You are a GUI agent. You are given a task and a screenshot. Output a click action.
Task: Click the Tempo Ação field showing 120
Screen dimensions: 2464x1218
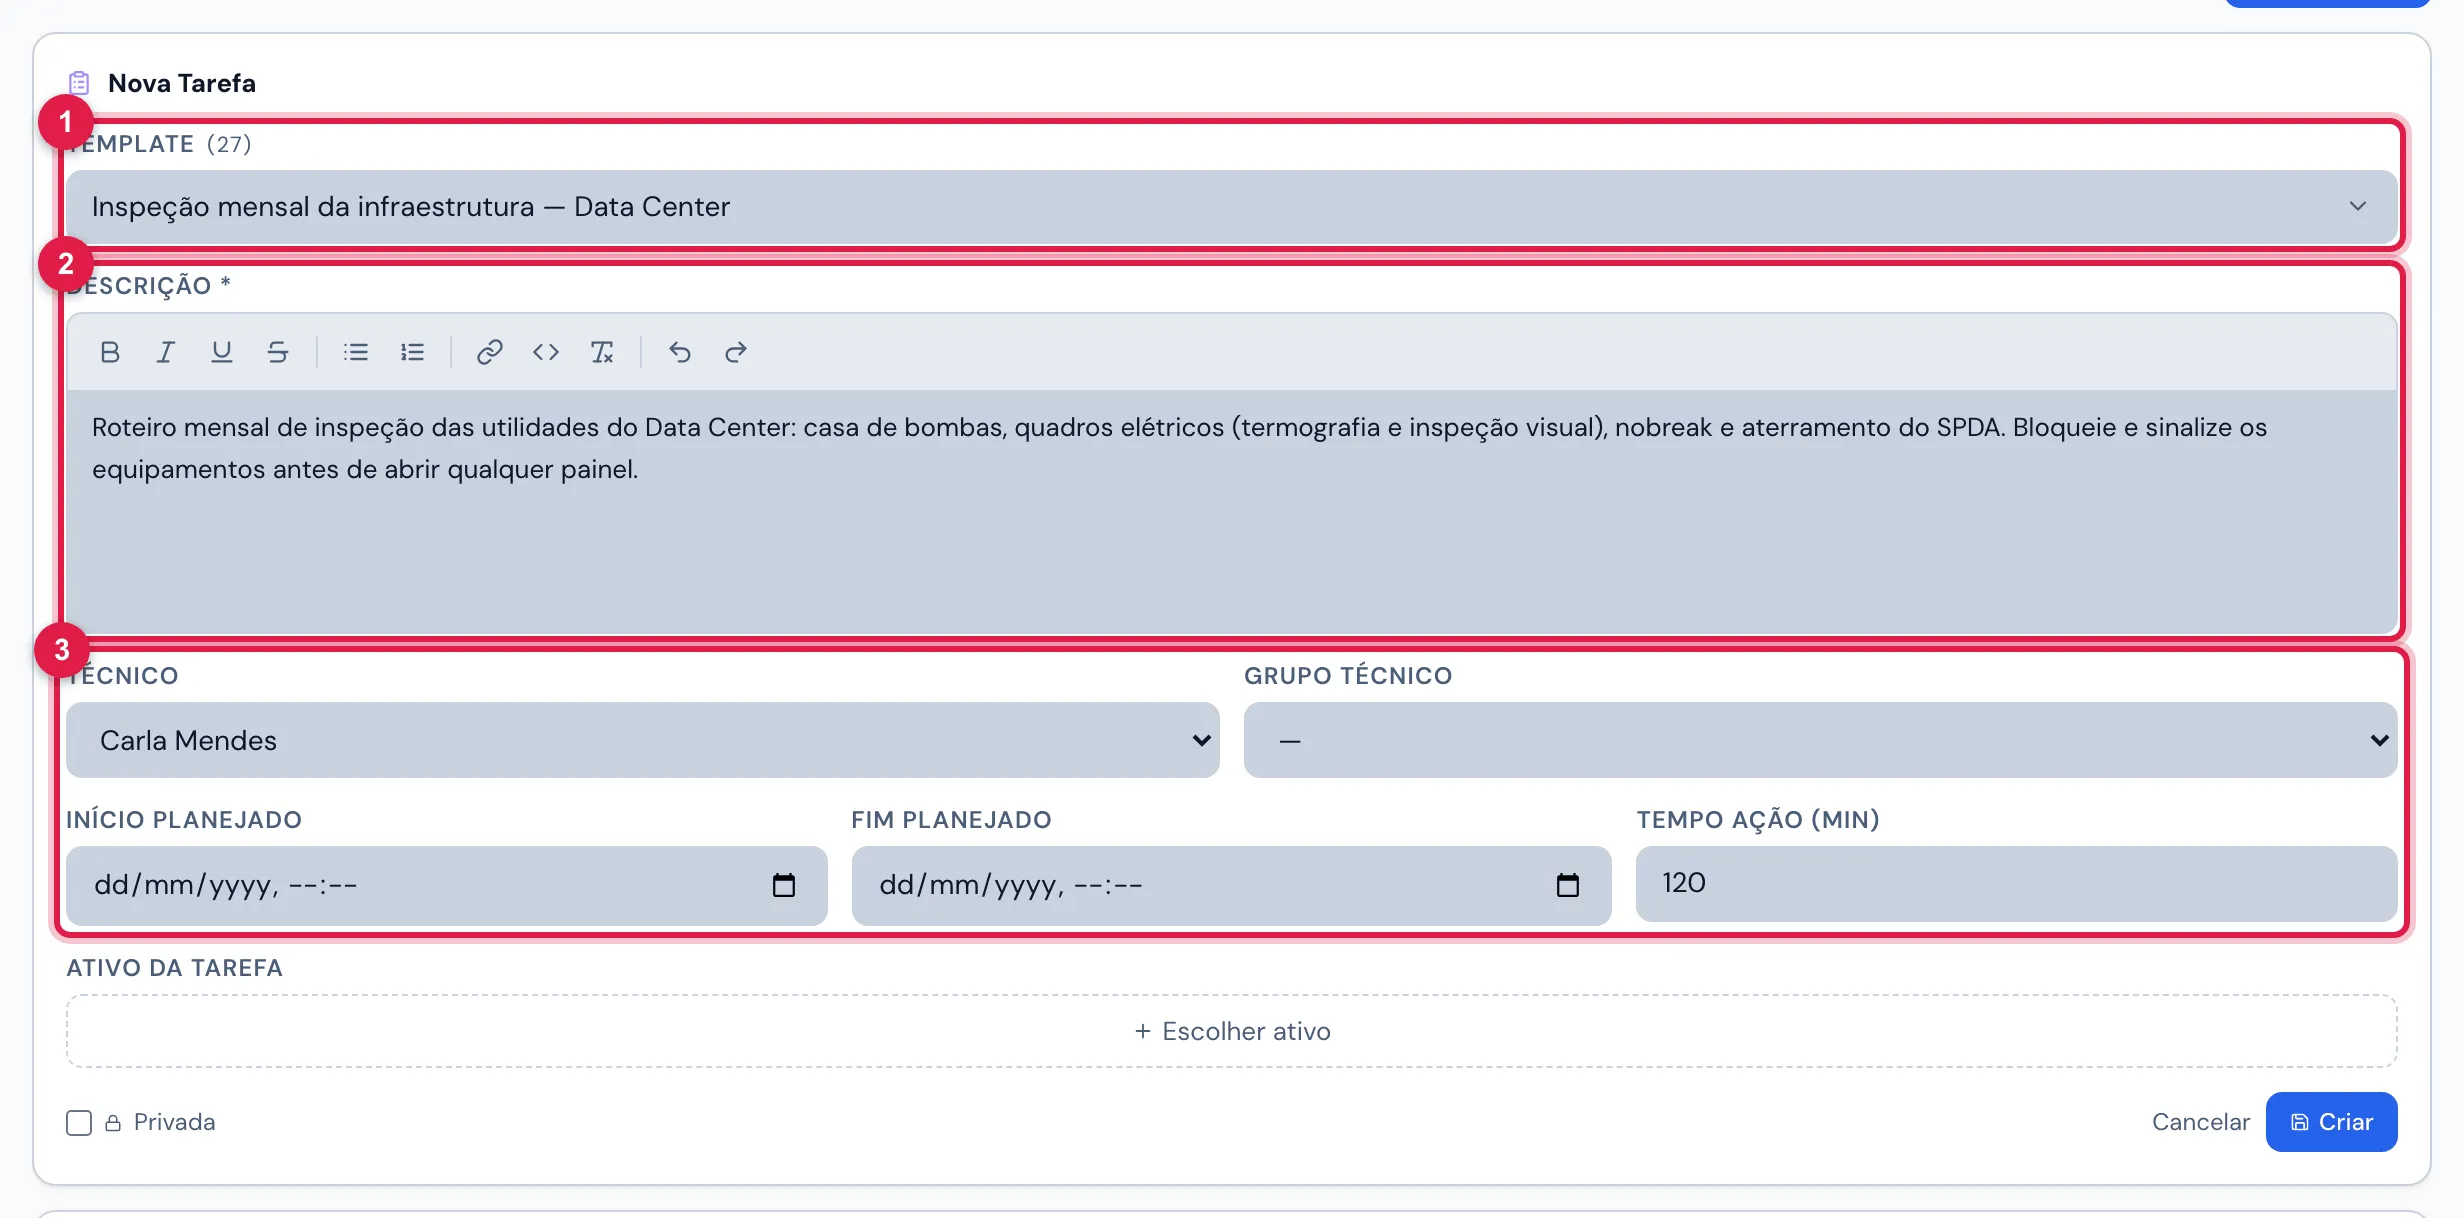(x=2017, y=883)
